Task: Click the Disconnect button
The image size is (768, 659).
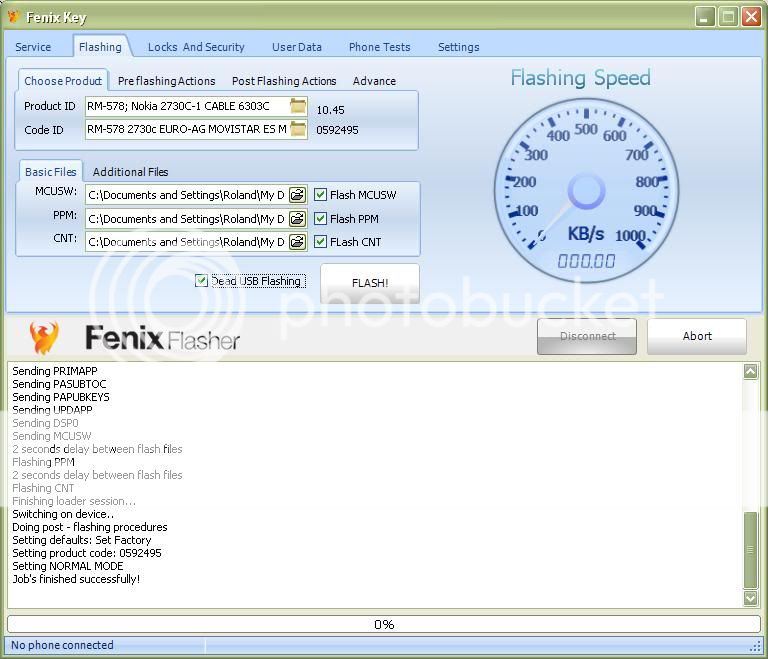Action: [x=587, y=336]
